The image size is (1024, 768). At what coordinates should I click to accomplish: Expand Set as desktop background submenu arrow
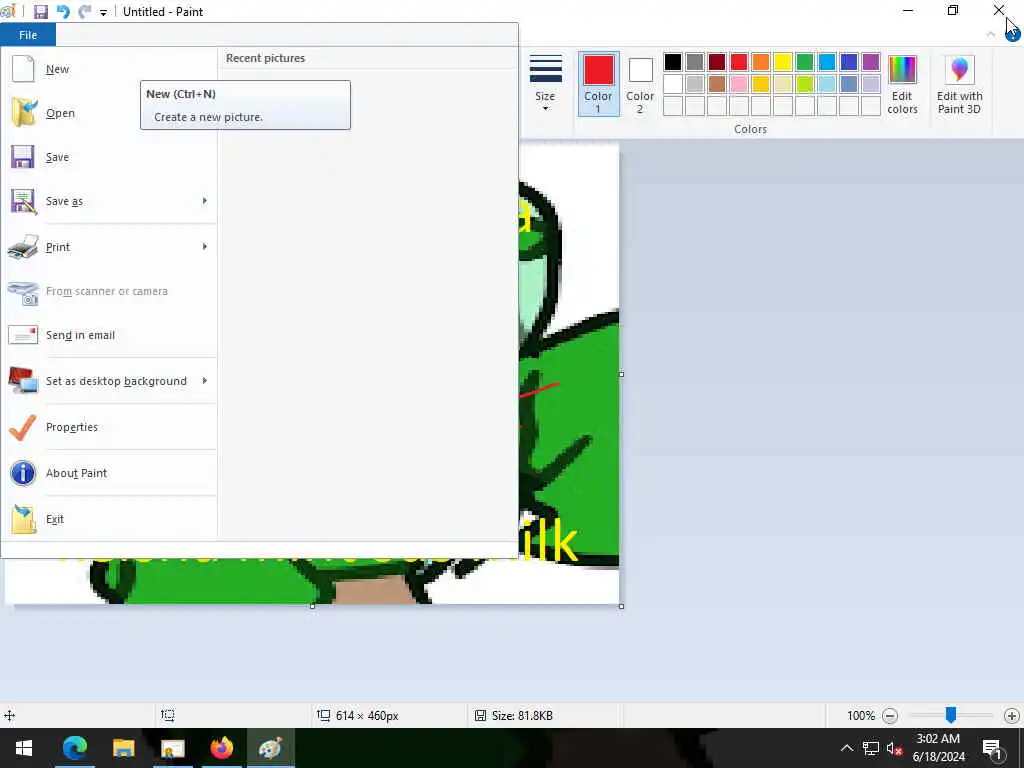click(204, 380)
